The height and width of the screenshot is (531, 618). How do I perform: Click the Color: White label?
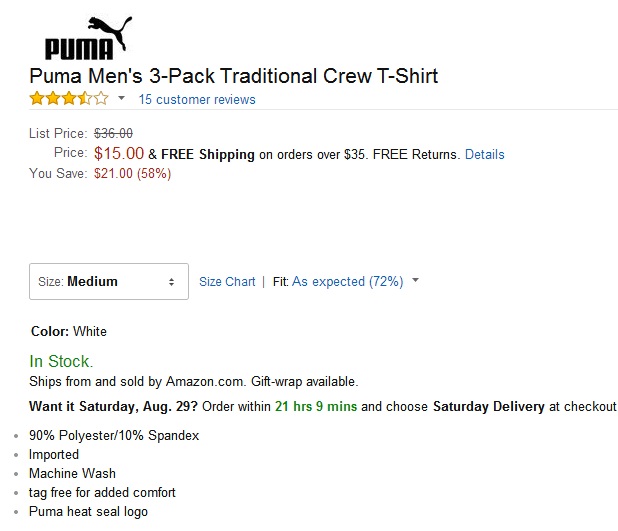point(69,331)
